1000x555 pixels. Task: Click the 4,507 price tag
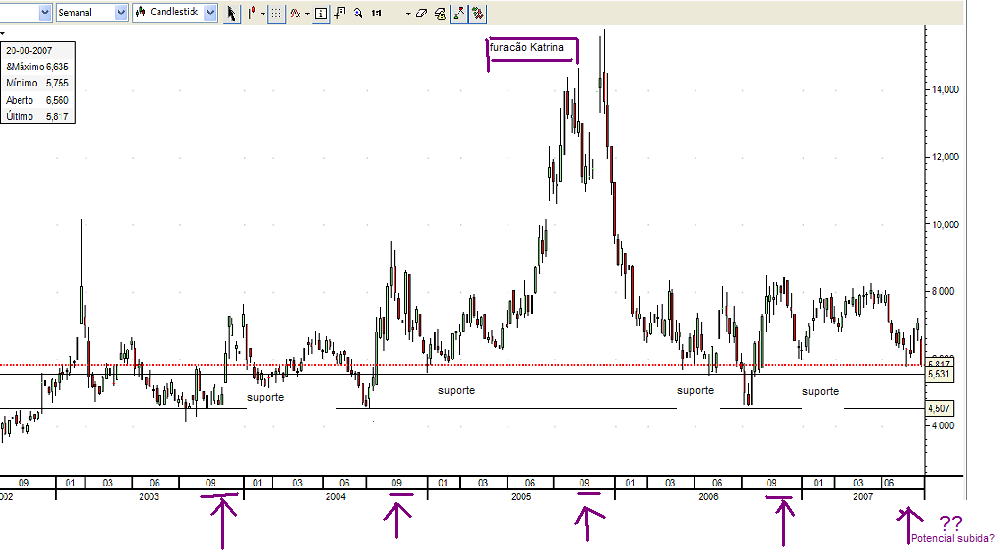(x=939, y=408)
